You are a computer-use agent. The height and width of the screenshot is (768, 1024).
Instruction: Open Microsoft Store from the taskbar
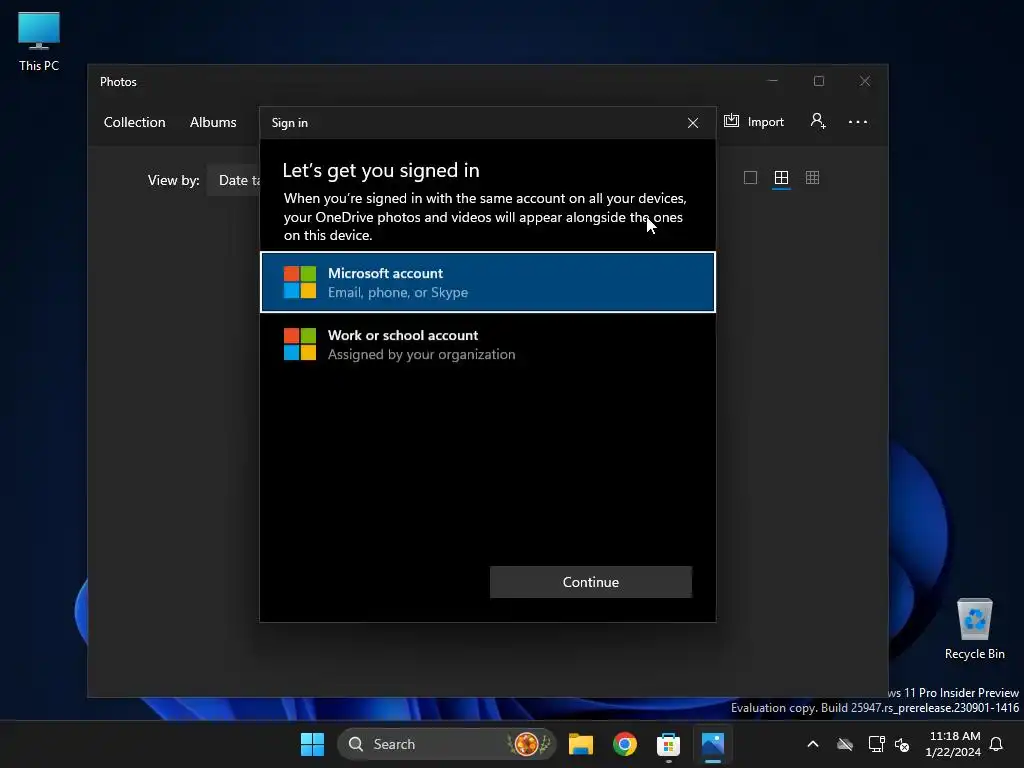(x=668, y=744)
